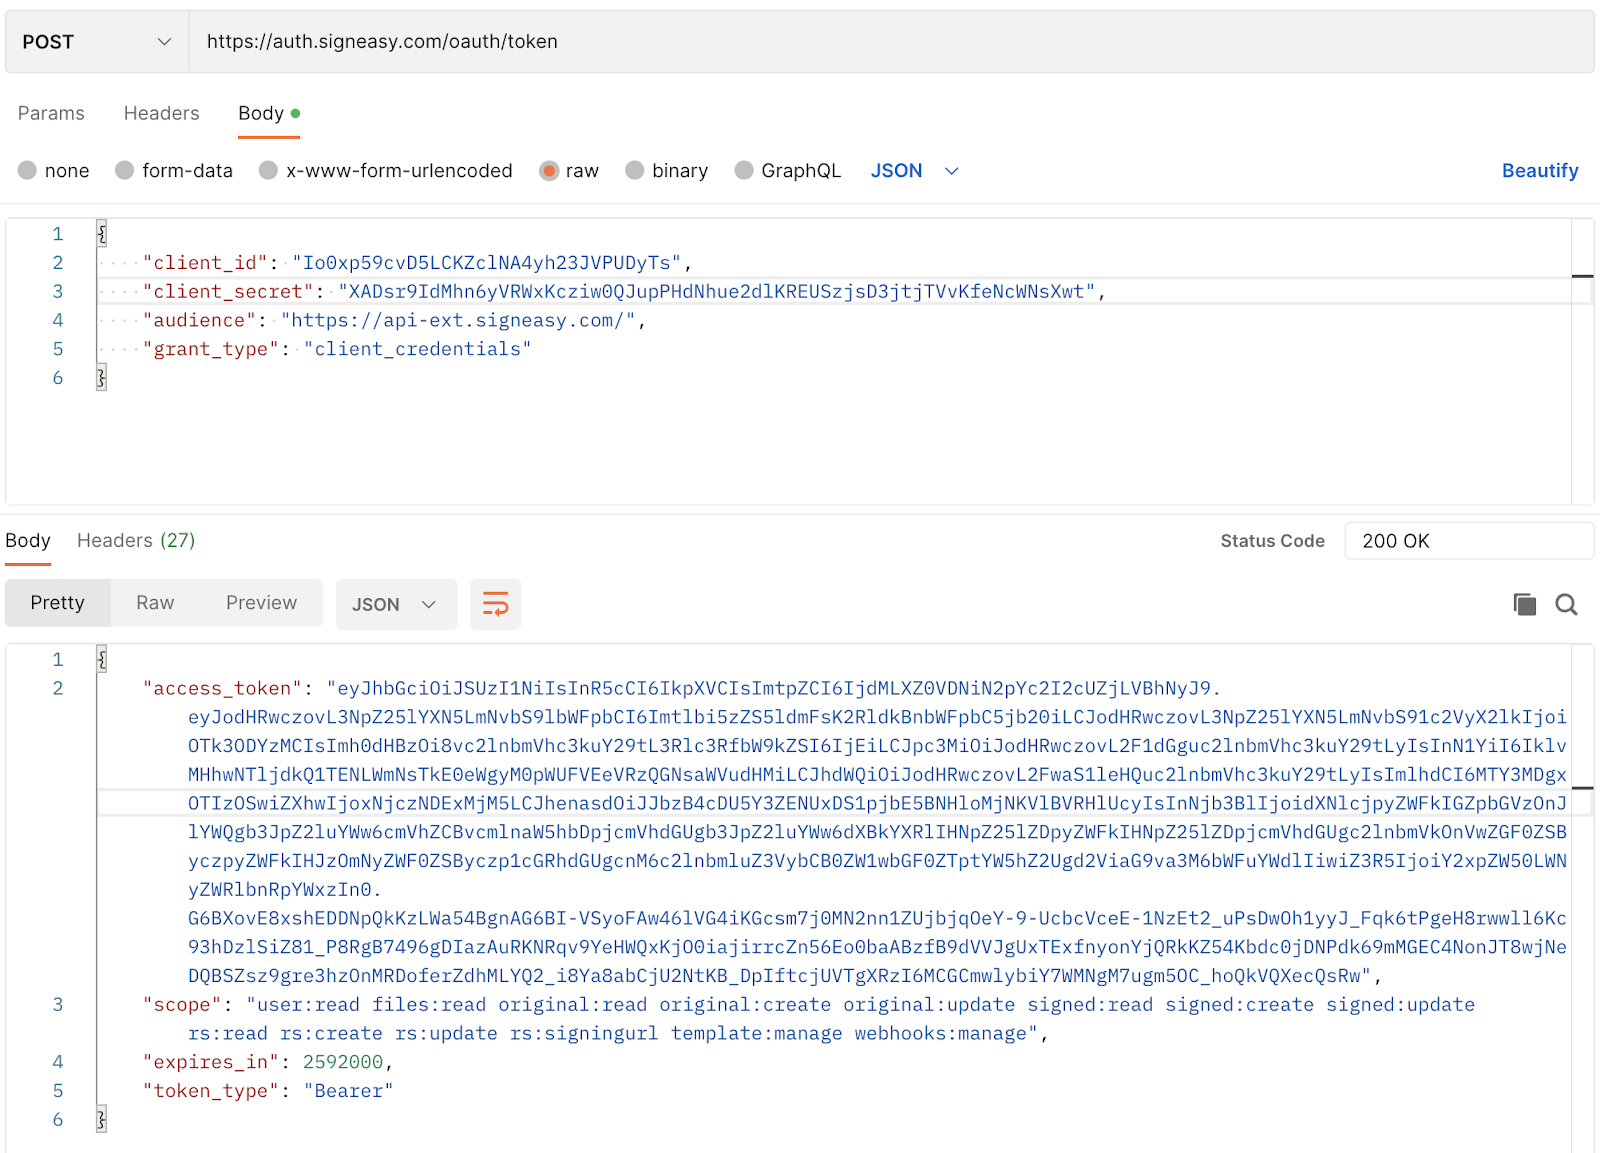Select the binary body type
Screen dimensions: 1600x1153
click(x=634, y=171)
